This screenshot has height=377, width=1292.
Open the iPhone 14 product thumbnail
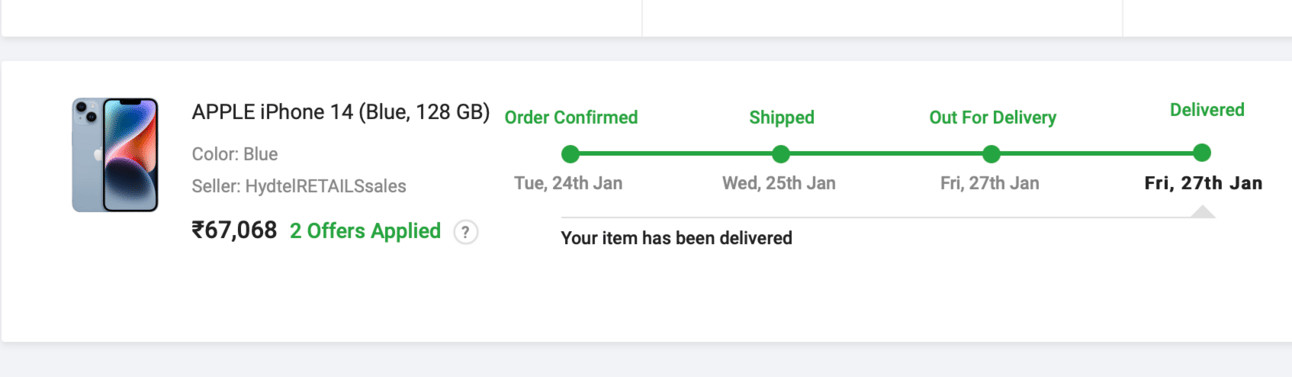coord(115,155)
